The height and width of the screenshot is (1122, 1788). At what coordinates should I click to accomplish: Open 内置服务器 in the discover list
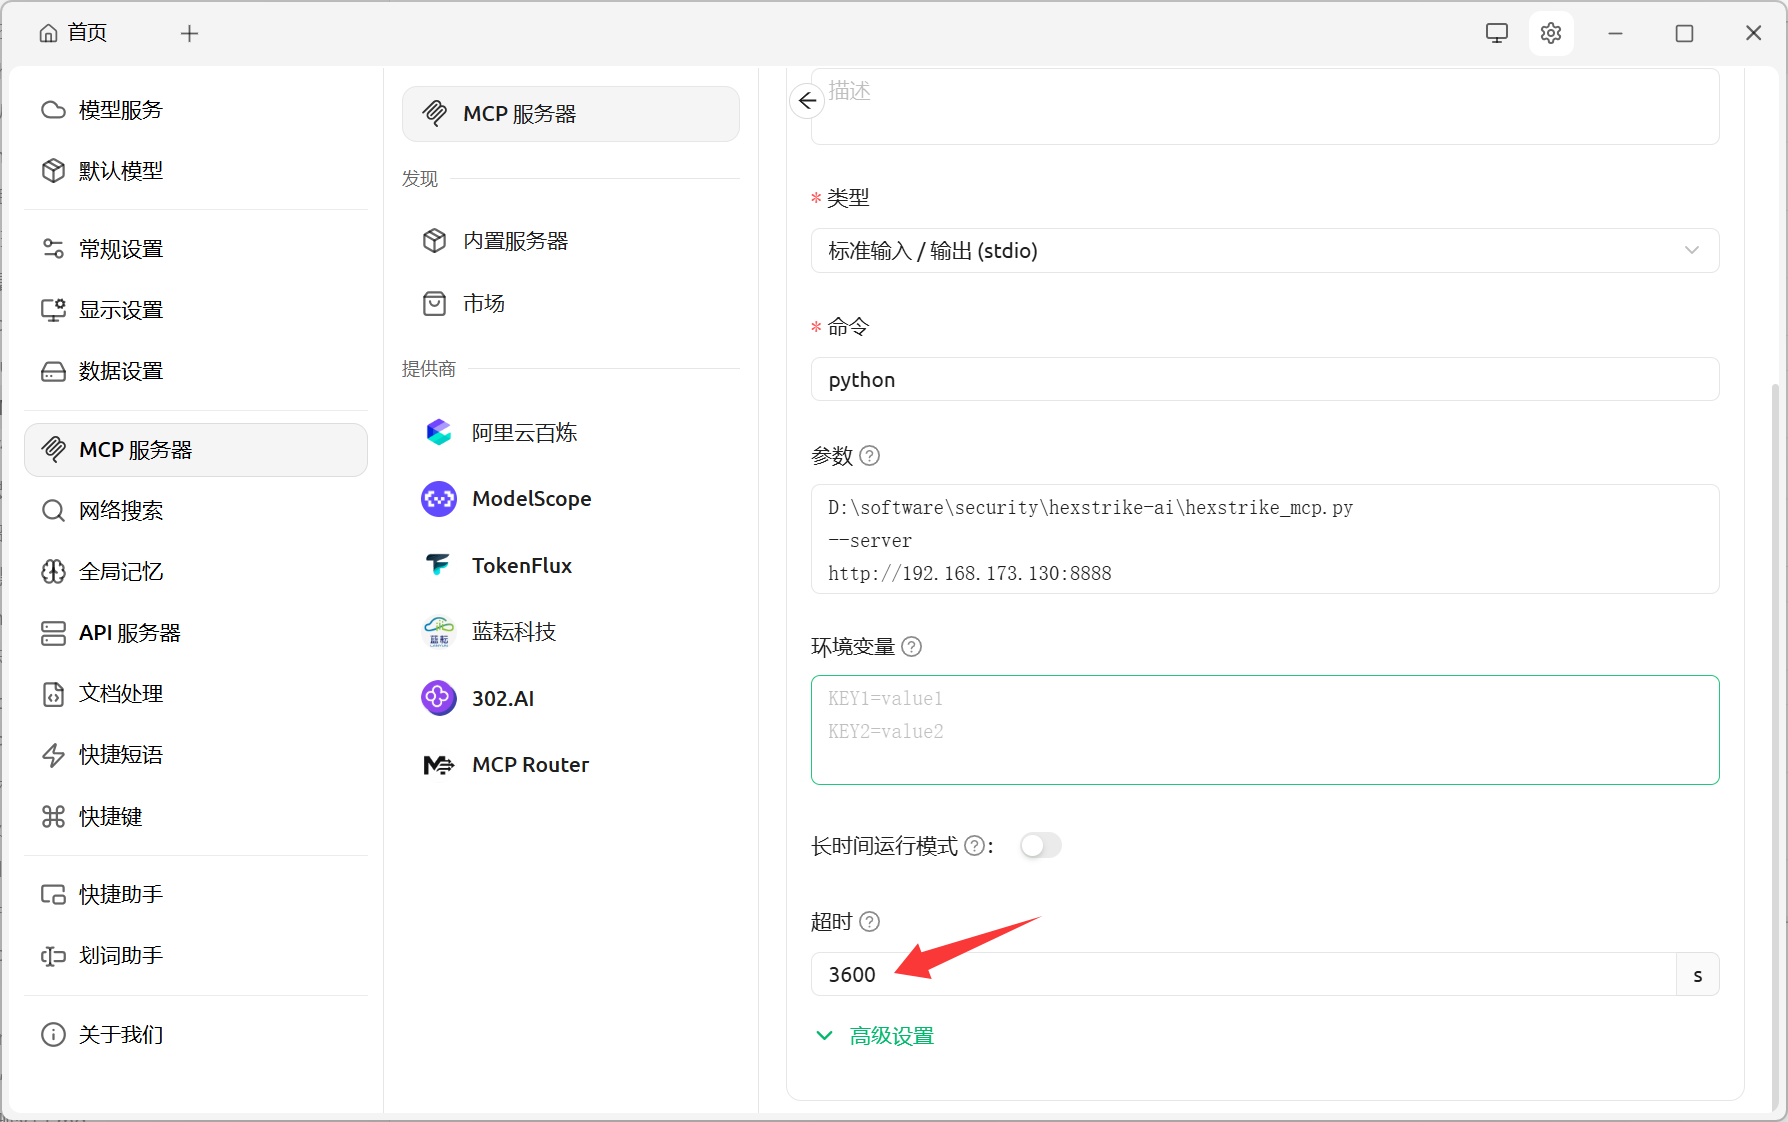[x=514, y=241]
